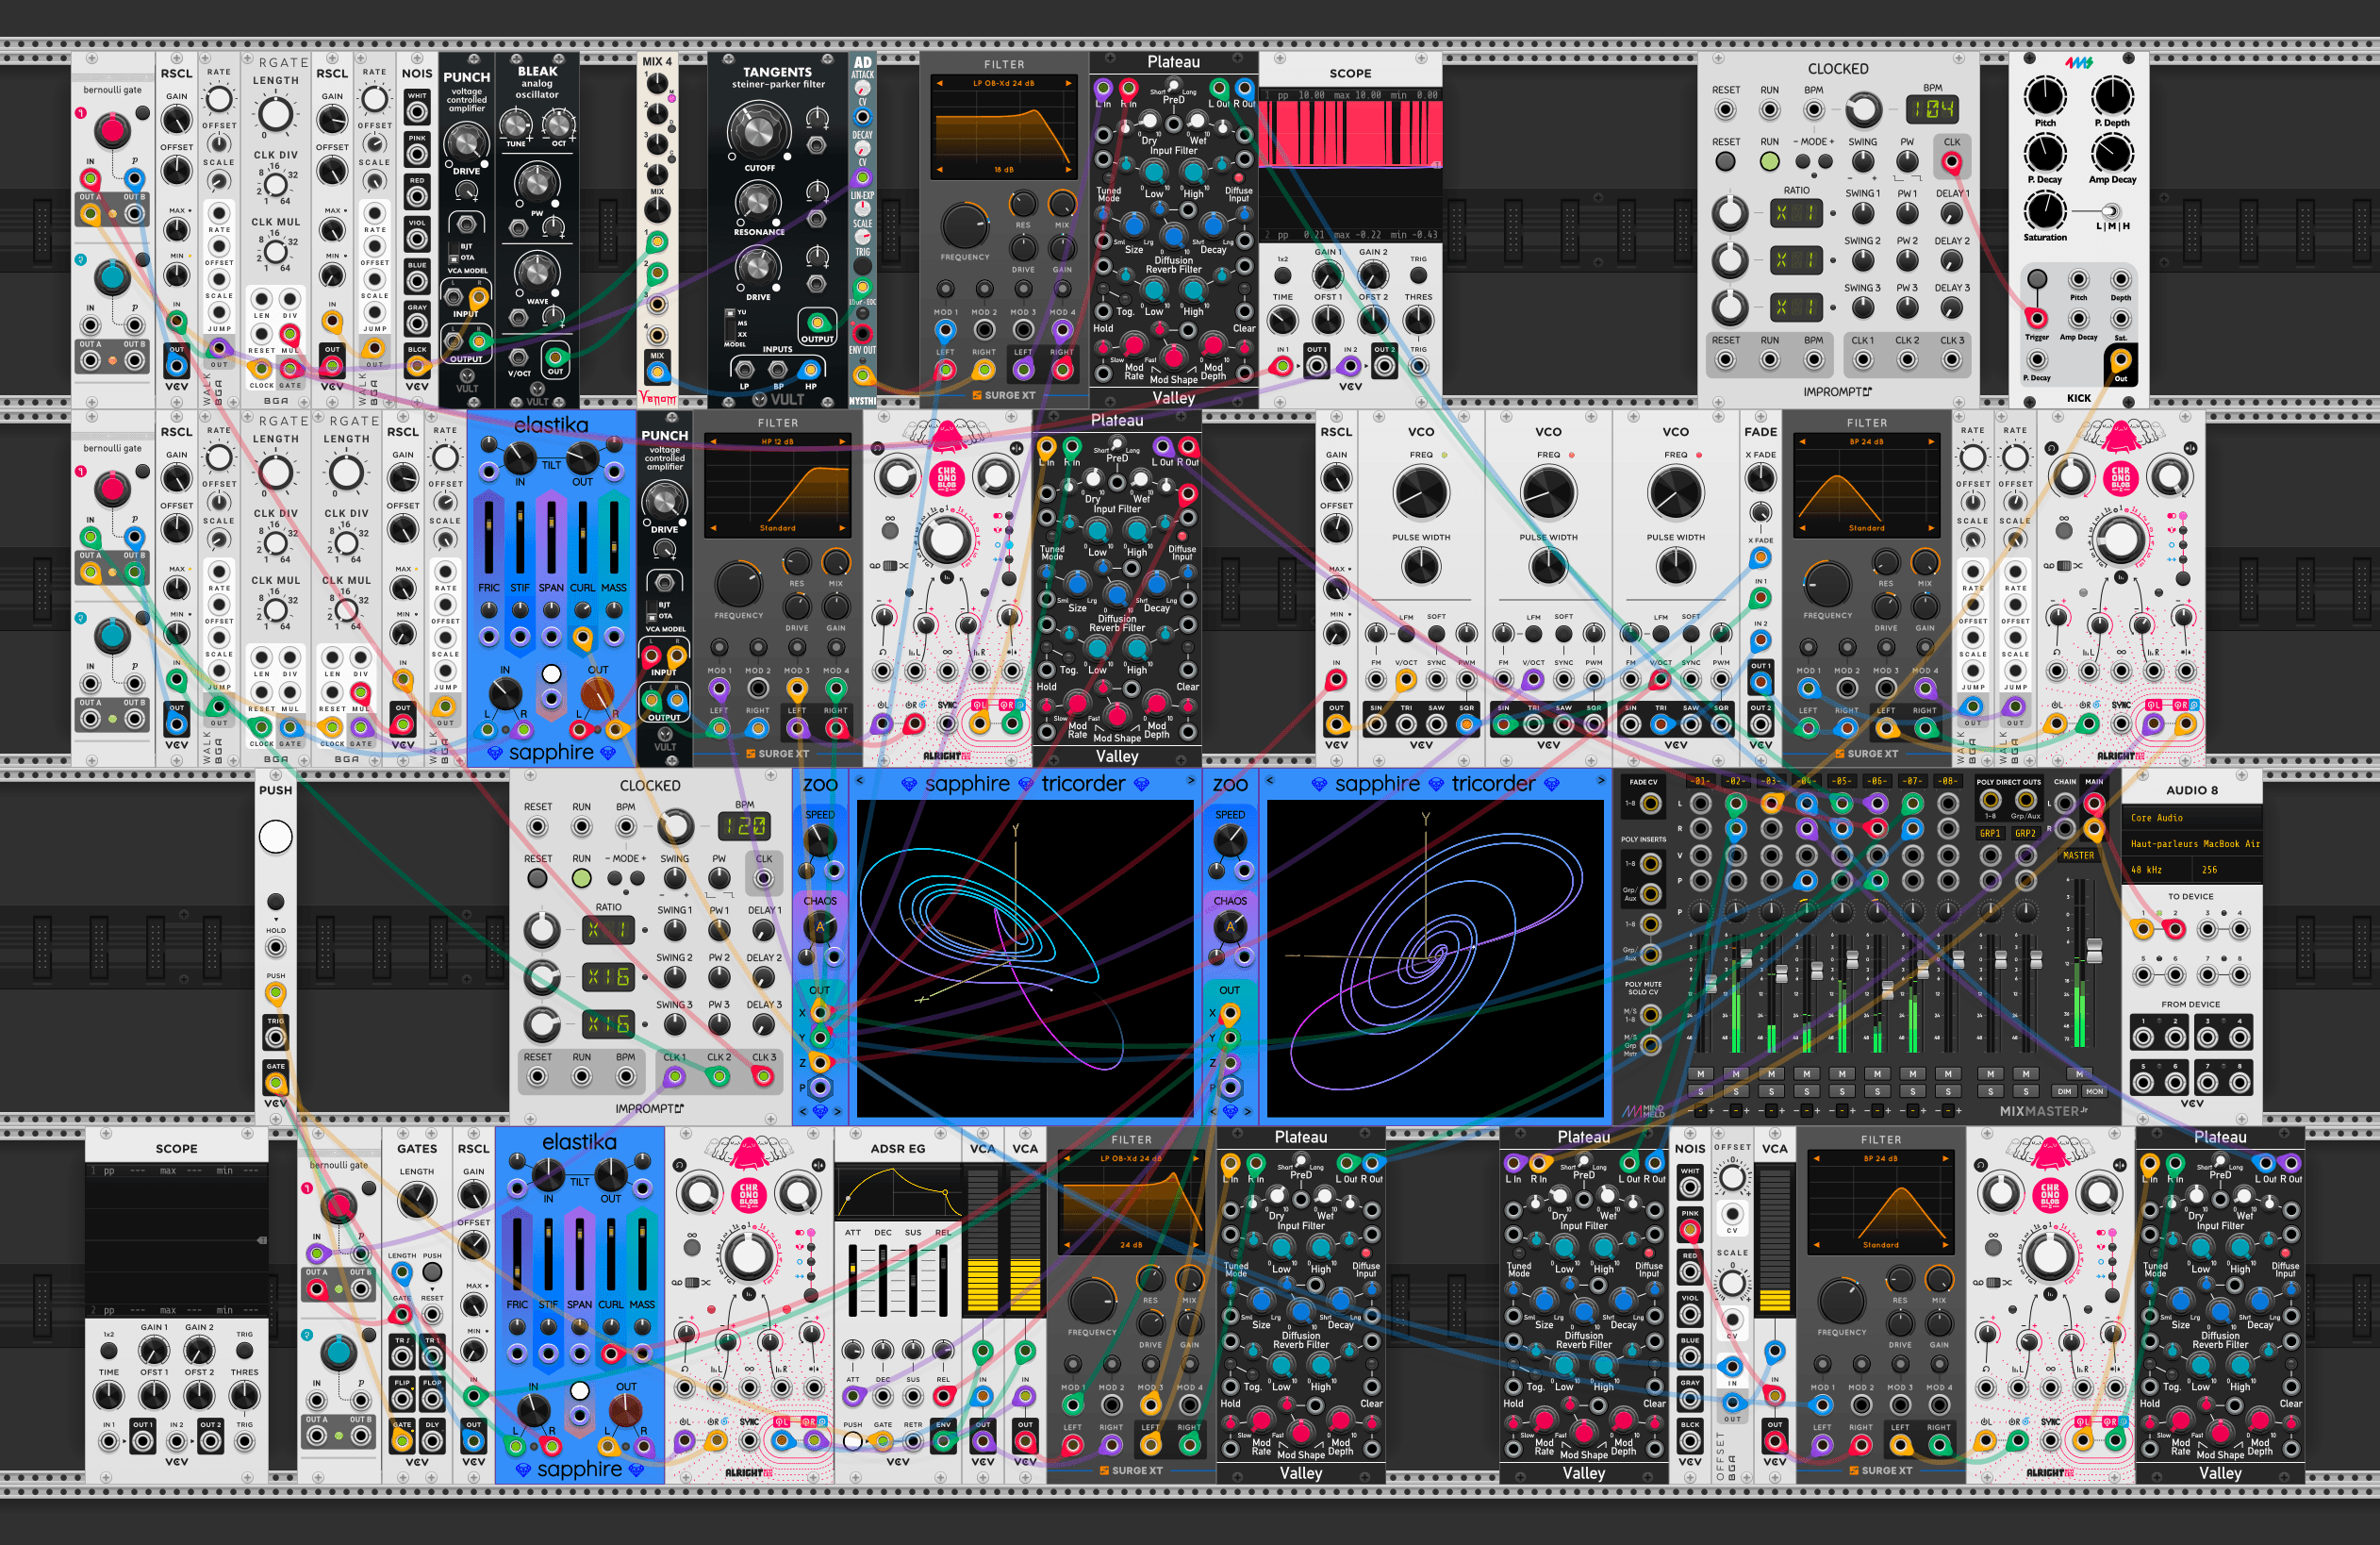The image size is (2380, 1545).
Task: Click the MASTER label on MixMaster
Action: pyautogui.click(x=2078, y=856)
